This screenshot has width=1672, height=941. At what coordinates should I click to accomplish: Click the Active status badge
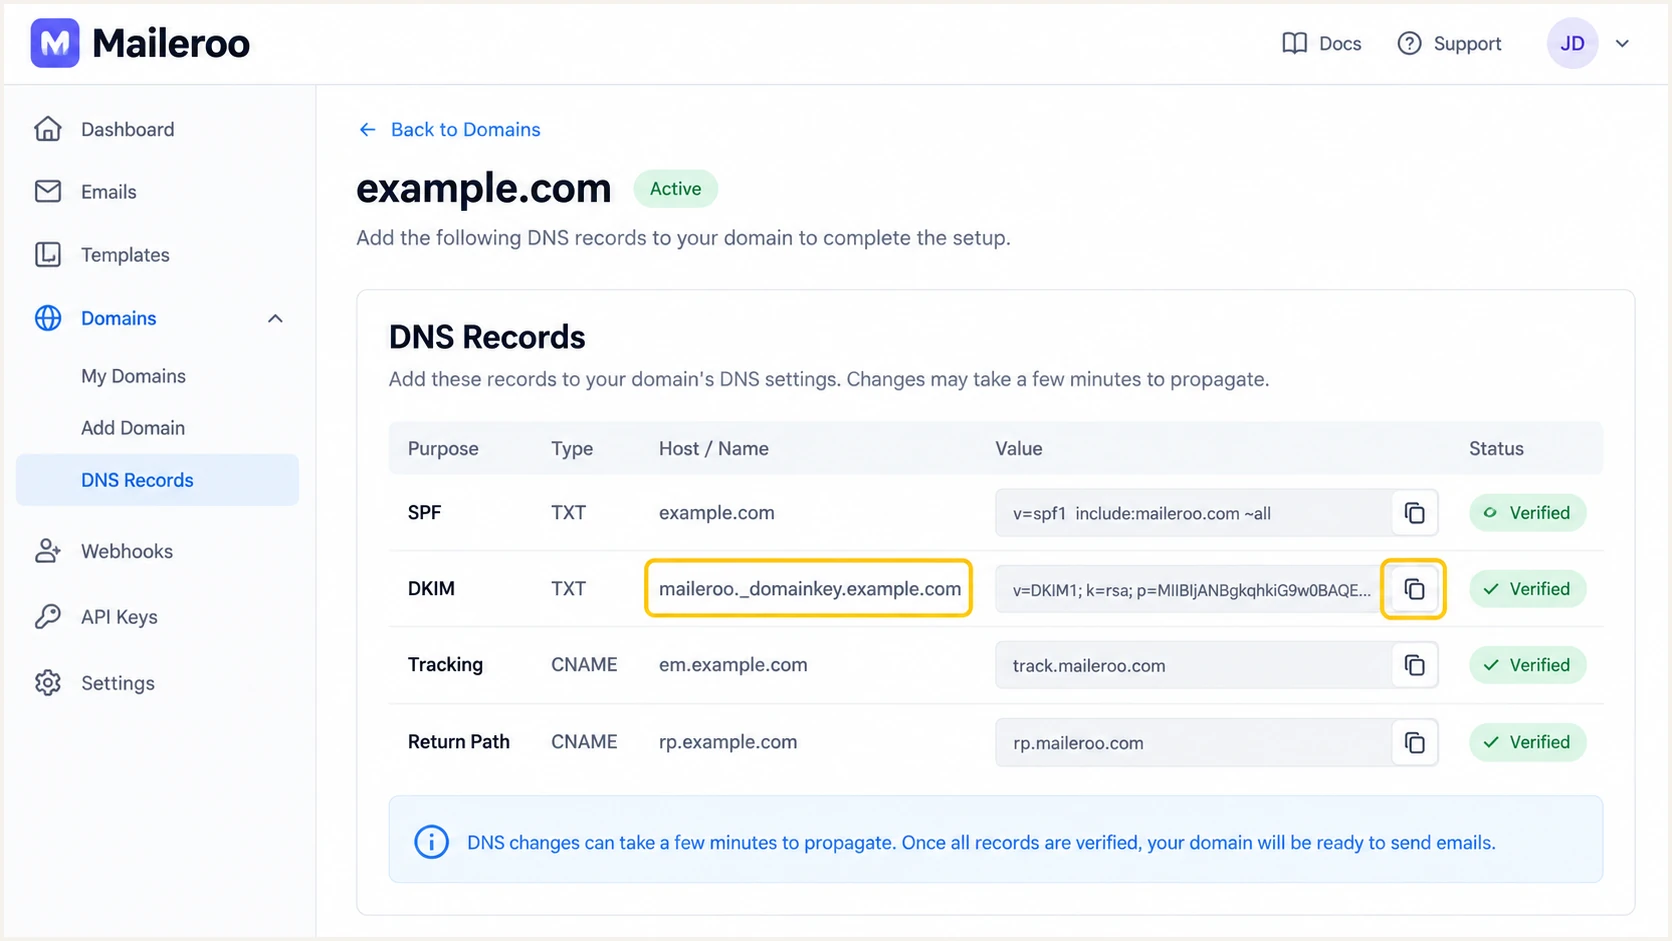[675, 188]
